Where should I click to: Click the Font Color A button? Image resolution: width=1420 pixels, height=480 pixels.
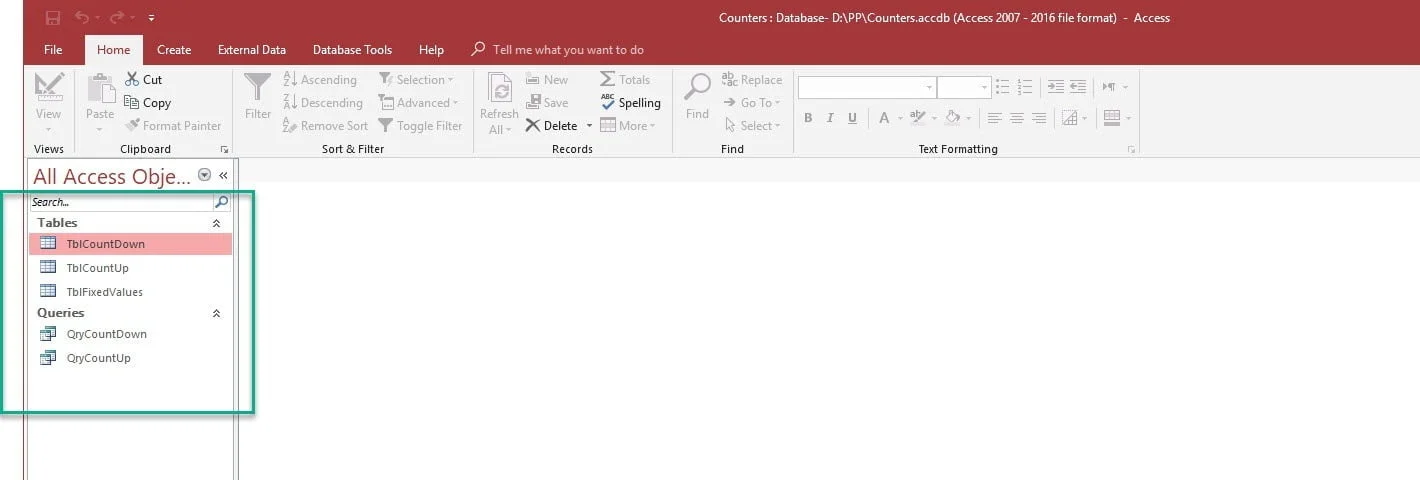pos(884,118)
